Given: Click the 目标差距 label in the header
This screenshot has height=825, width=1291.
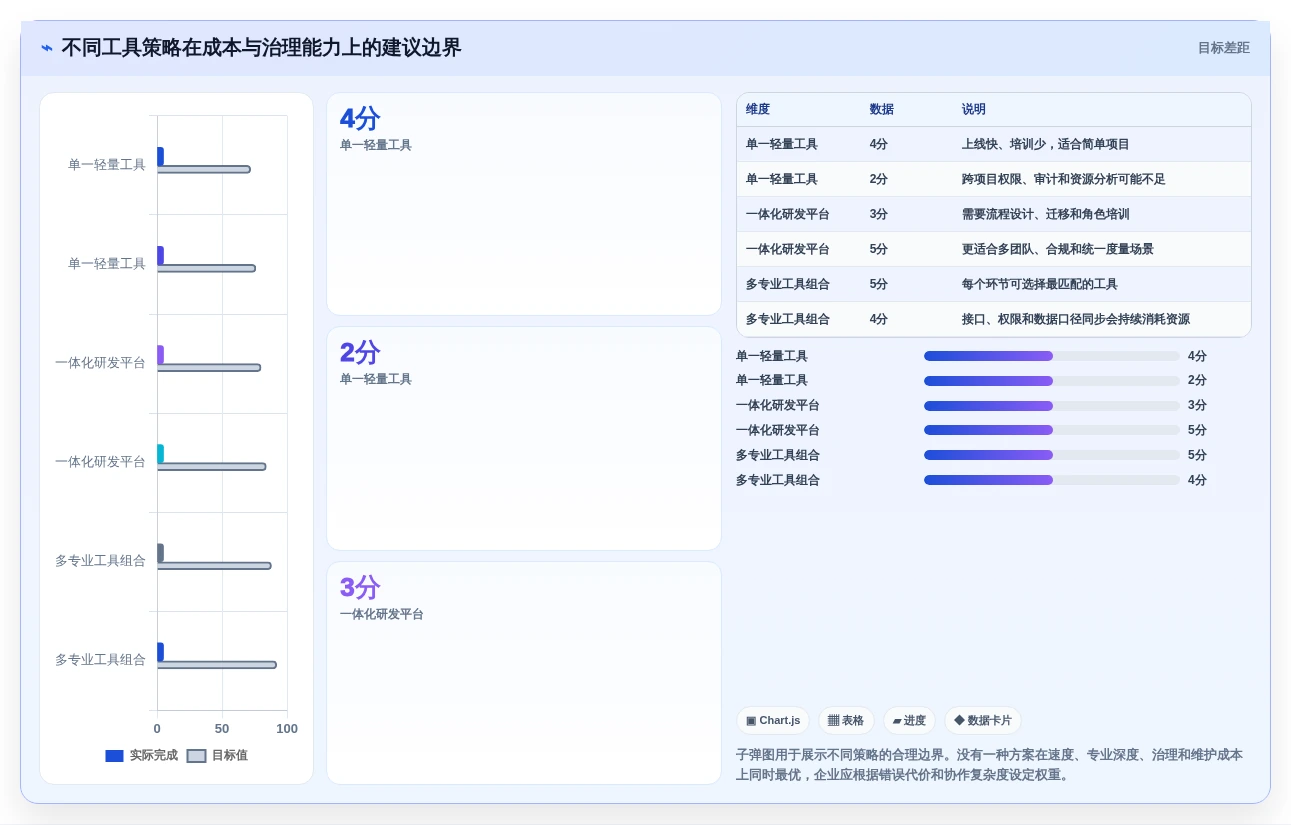Looking at the screenshot, I should tap(1223, 48).
